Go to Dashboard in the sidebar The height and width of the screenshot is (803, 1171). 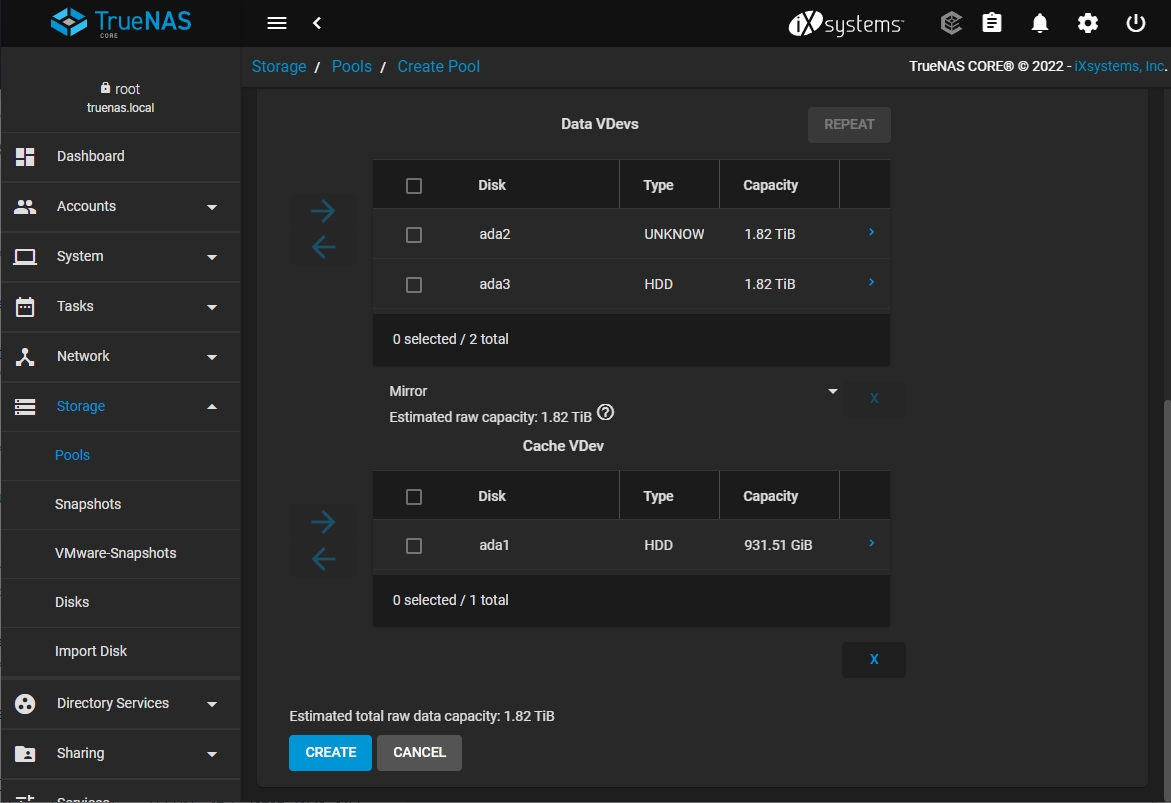[x=90, y=157]
